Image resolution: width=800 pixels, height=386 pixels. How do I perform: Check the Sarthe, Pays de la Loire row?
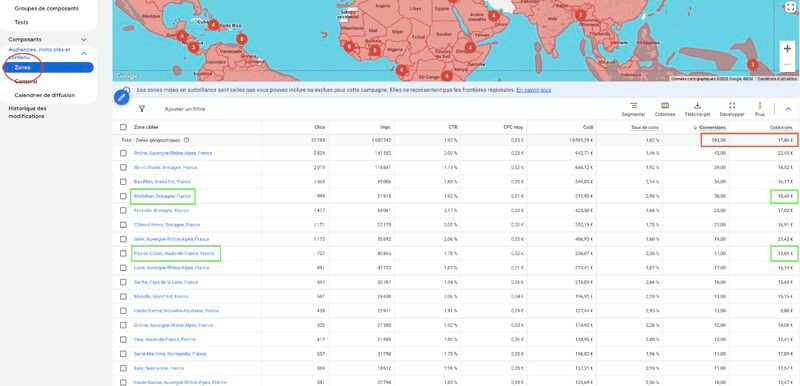[123, 282]
